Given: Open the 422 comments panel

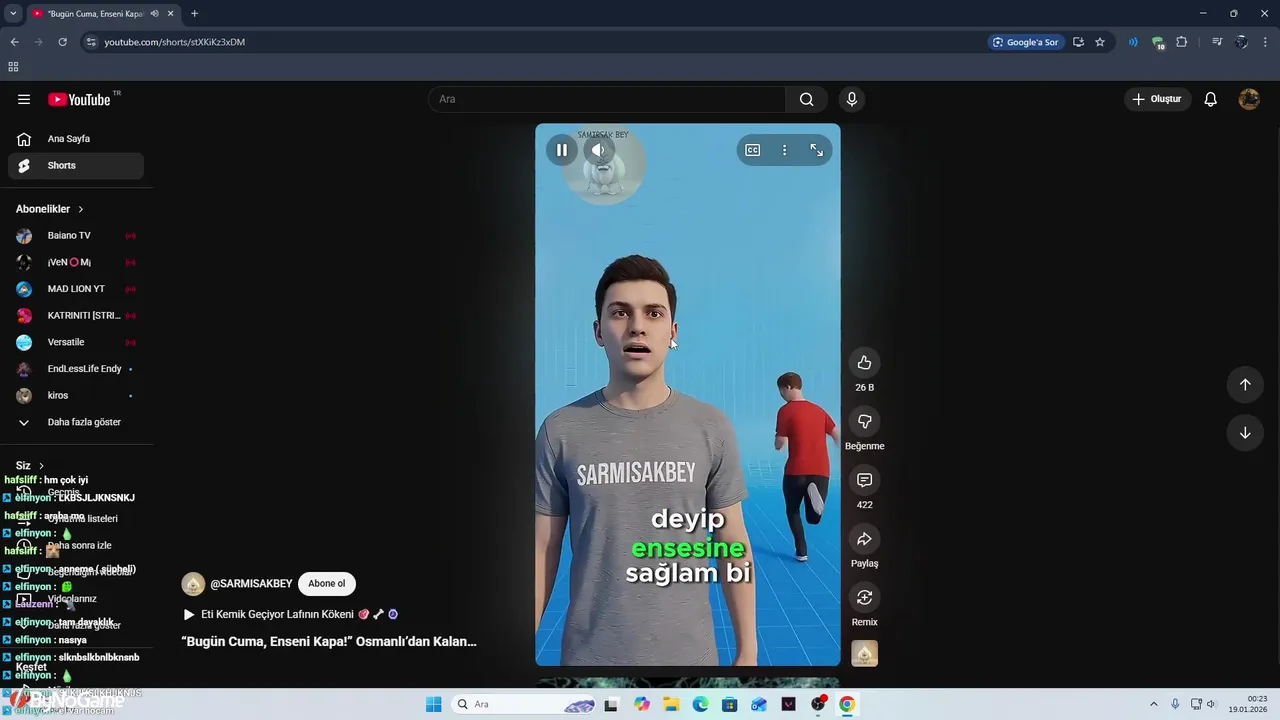Looking at the screenshot, I should [865, 480].
